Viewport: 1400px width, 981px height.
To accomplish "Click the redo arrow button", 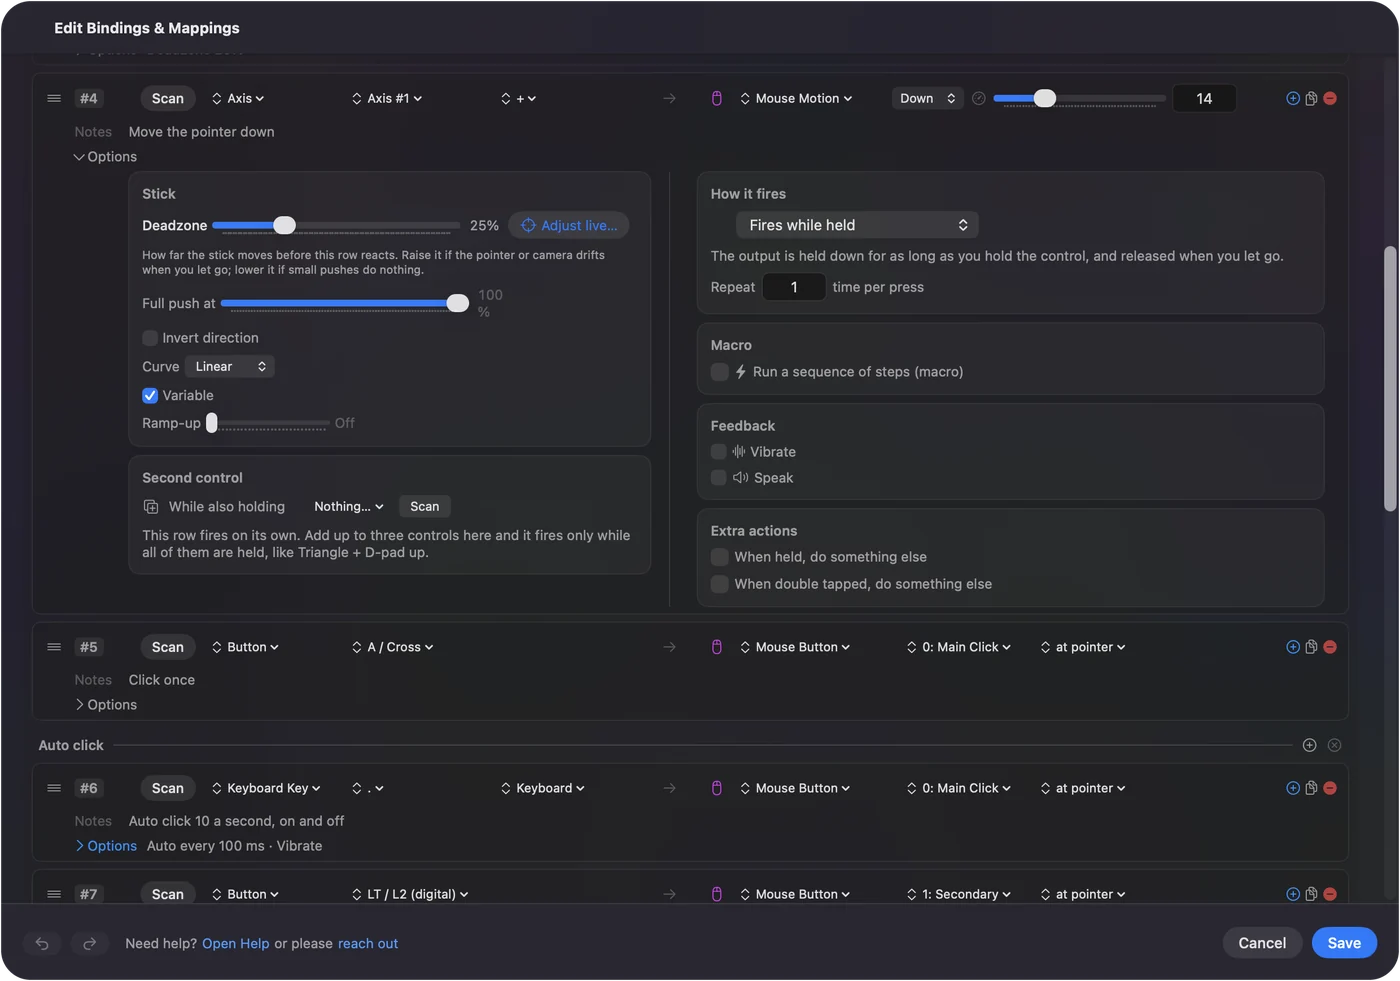I will [x=89, y=943].
